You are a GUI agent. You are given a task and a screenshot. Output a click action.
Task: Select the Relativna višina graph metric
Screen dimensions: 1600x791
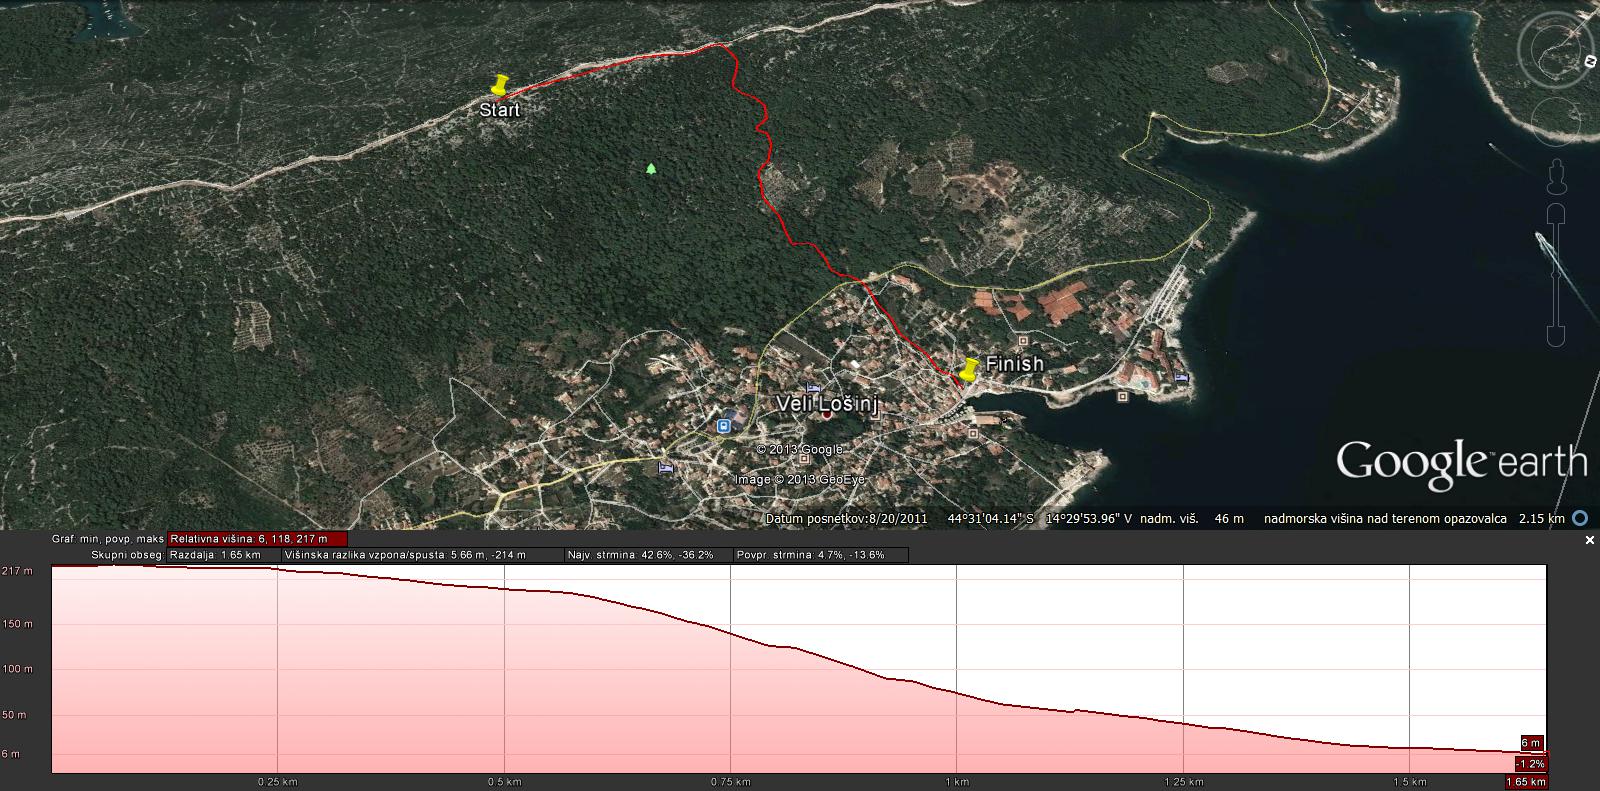click(x=257, y=539)
